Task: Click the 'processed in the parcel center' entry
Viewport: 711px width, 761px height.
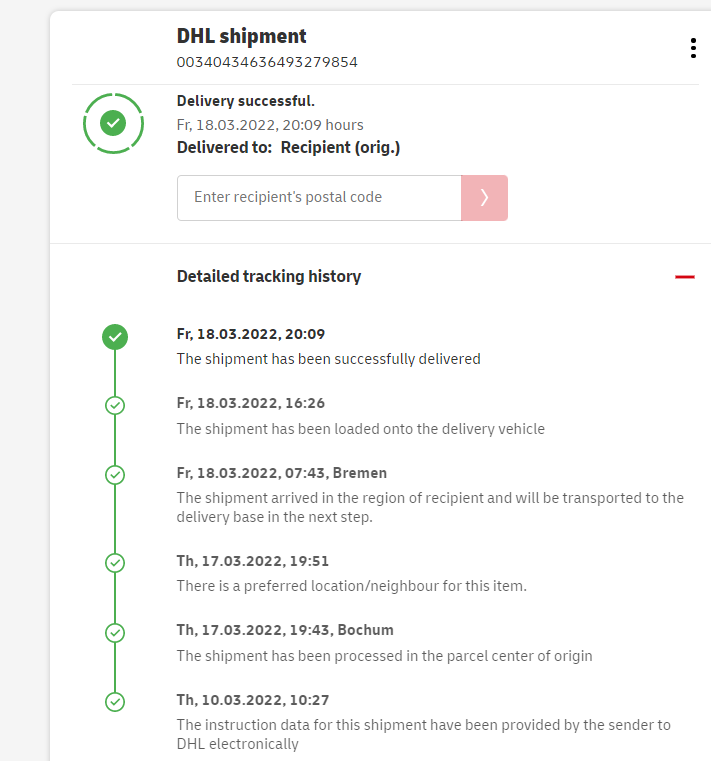Action: pos(385,656)
